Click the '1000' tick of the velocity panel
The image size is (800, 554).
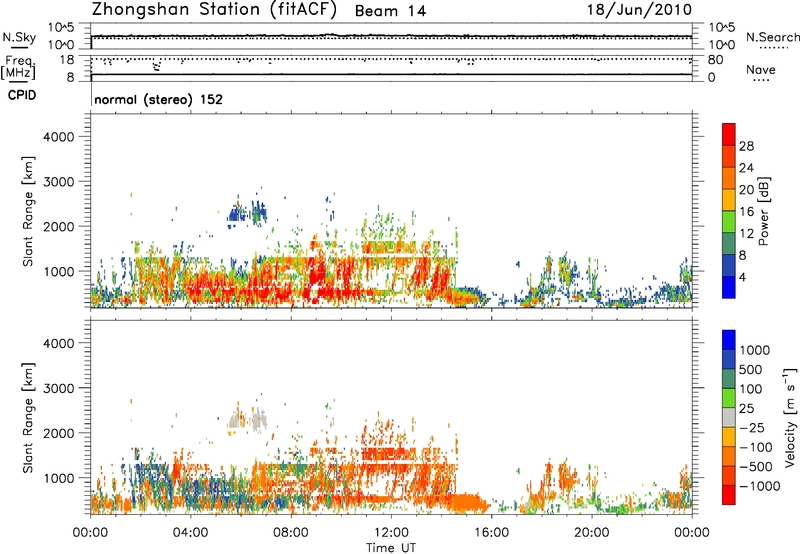[x=58, y=478]
